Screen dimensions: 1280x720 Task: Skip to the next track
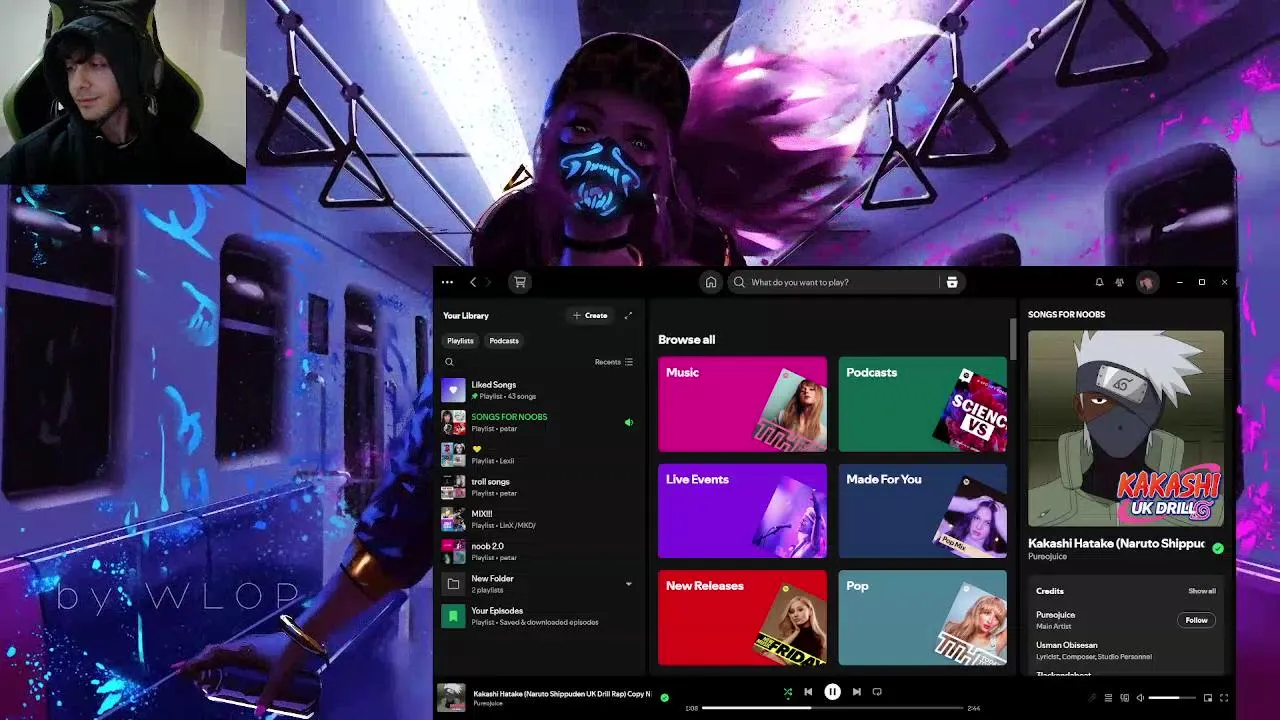[x=856, y=691]
